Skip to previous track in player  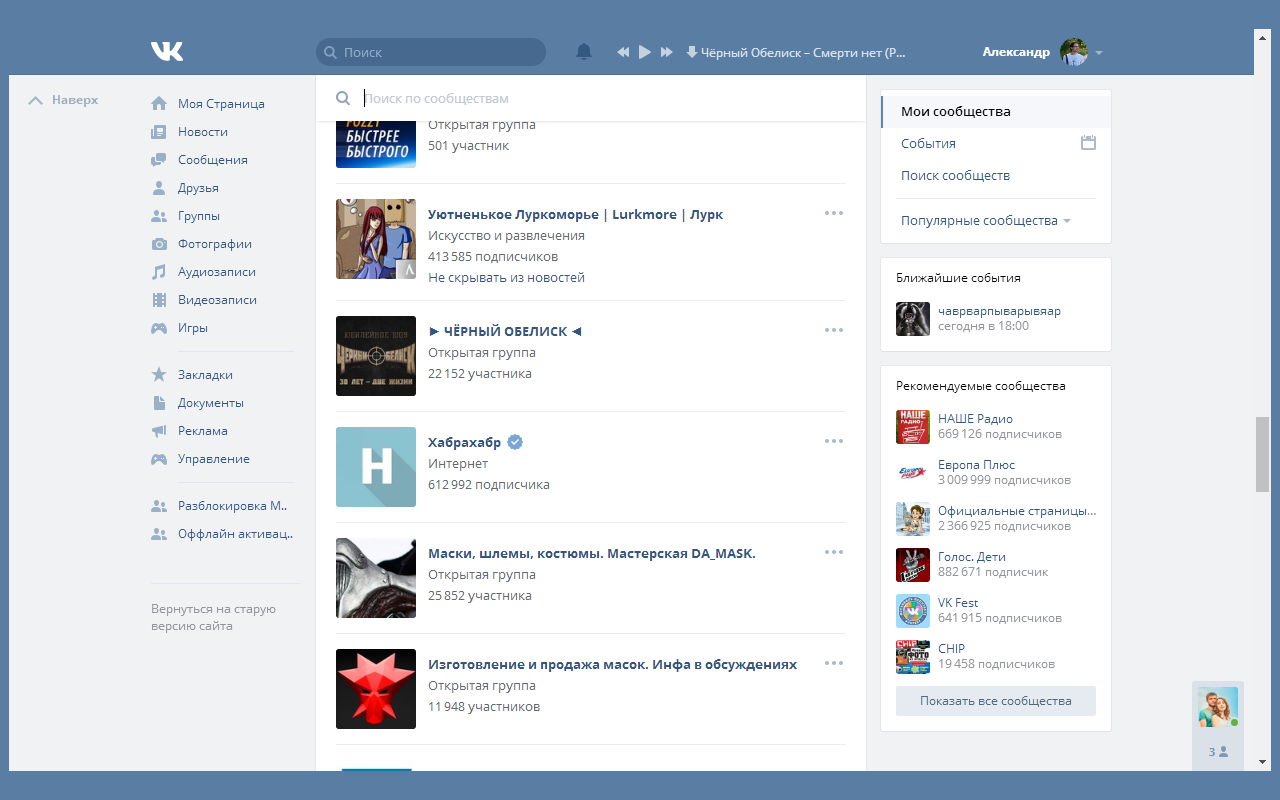tap(623, 52)
